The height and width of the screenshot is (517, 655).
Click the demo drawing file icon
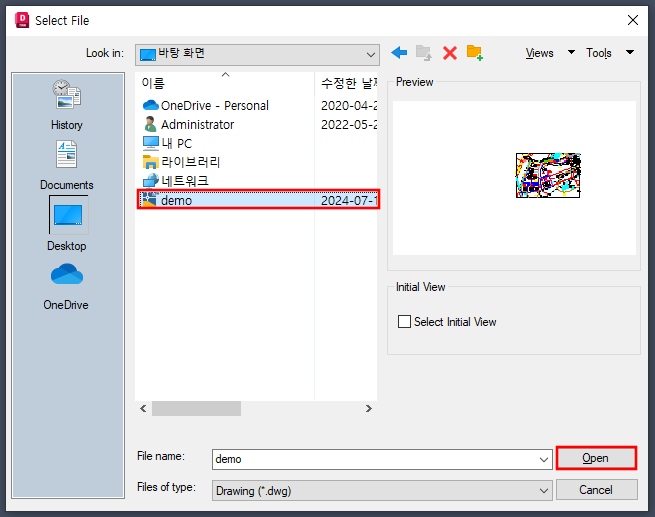click(x=150, y=200)
